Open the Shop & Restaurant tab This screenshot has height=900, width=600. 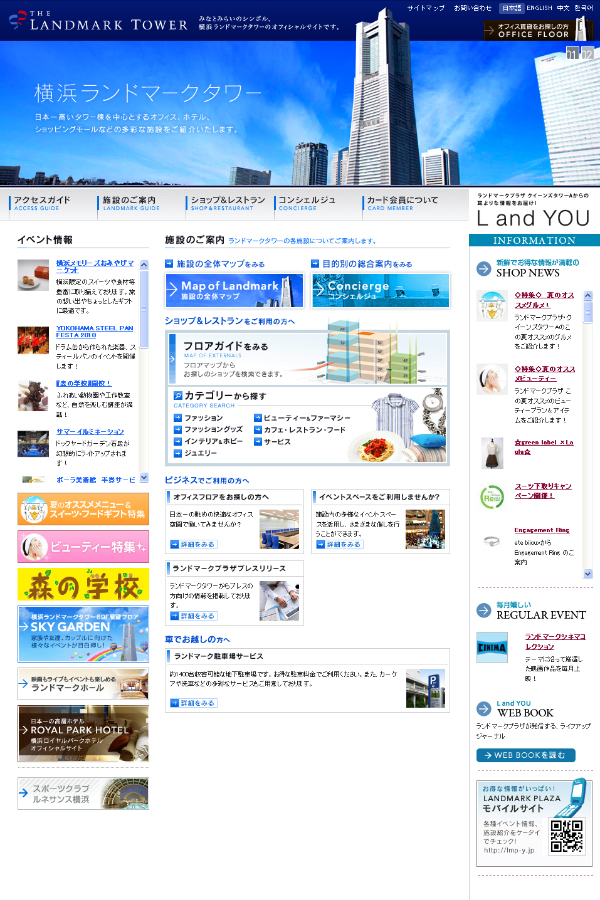coord(228,204)
